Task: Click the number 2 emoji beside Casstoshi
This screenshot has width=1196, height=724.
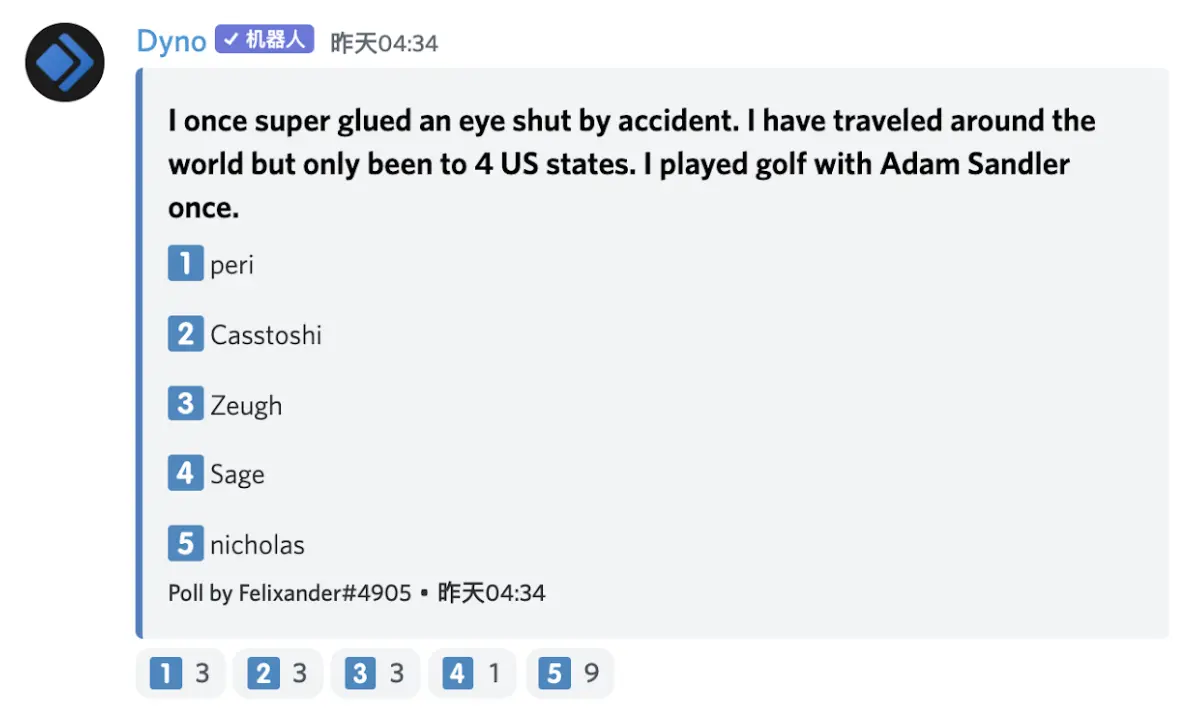Action: (x=185, y=333)
